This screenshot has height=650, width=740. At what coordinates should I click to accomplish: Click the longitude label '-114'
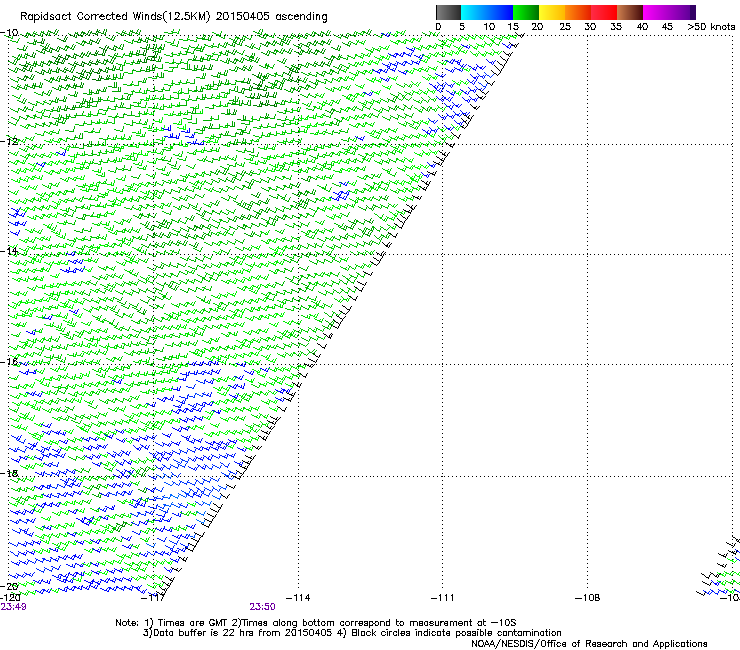tap(298, 598)
